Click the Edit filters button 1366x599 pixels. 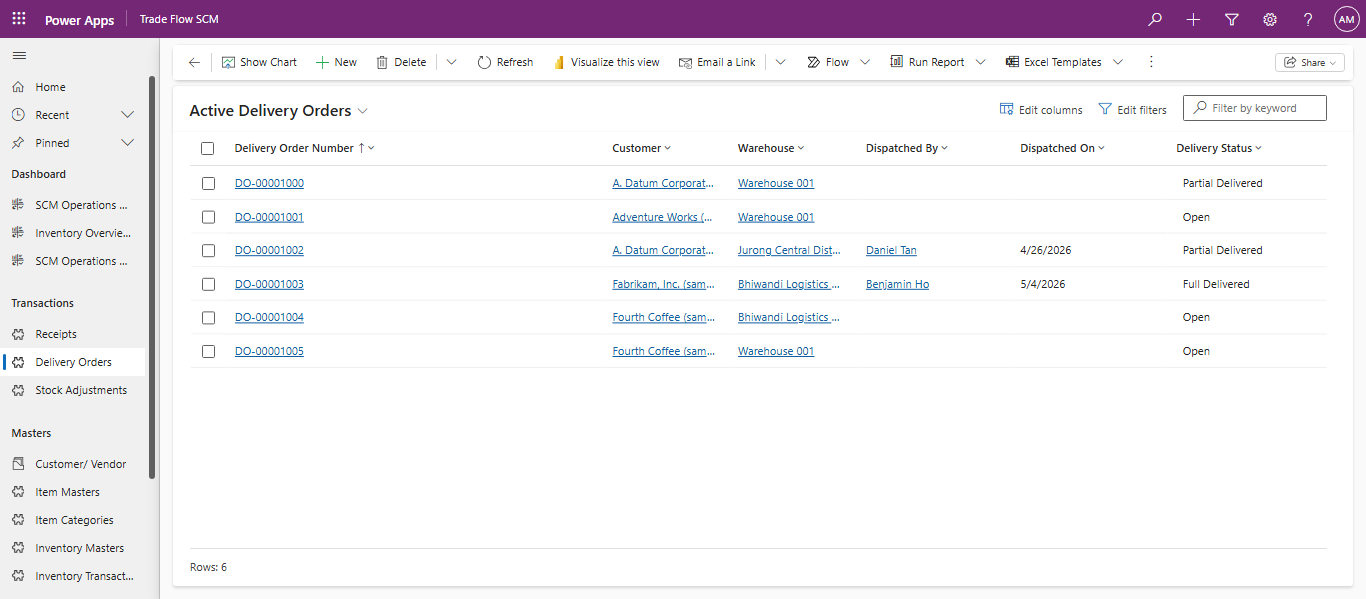click(x=1132, y=109)
